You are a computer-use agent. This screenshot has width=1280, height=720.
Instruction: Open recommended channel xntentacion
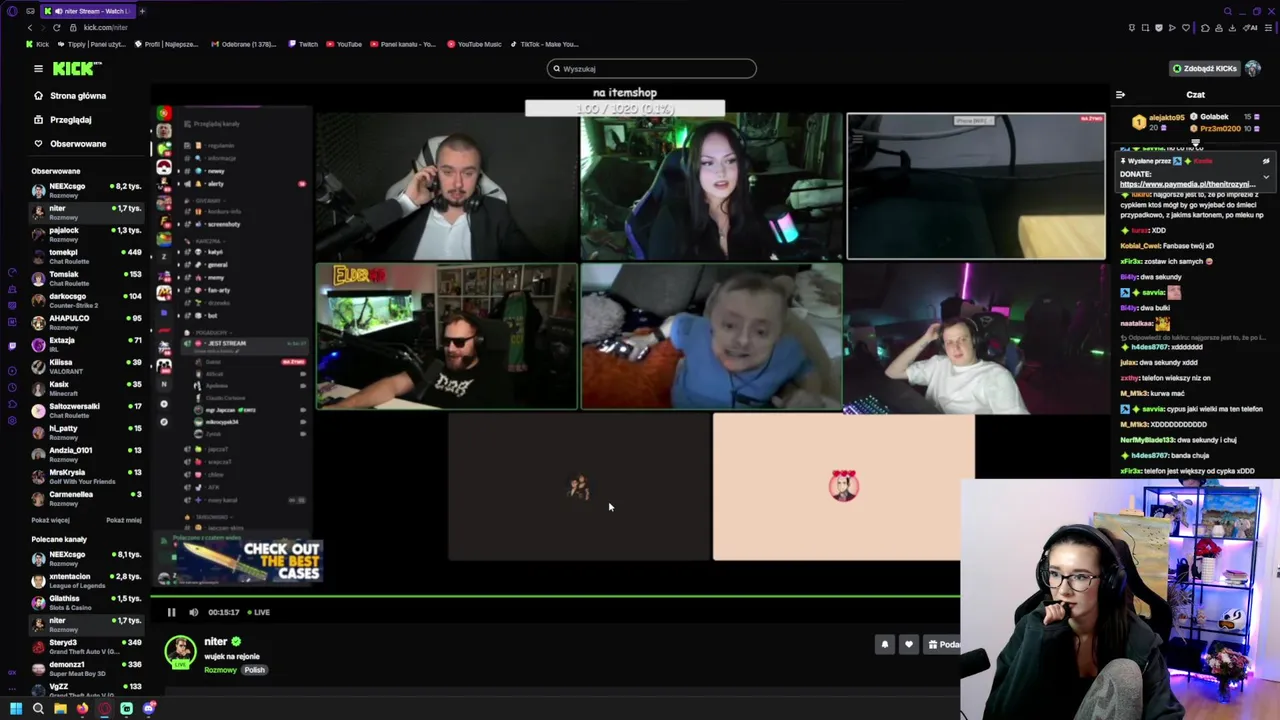coord(87,580)
